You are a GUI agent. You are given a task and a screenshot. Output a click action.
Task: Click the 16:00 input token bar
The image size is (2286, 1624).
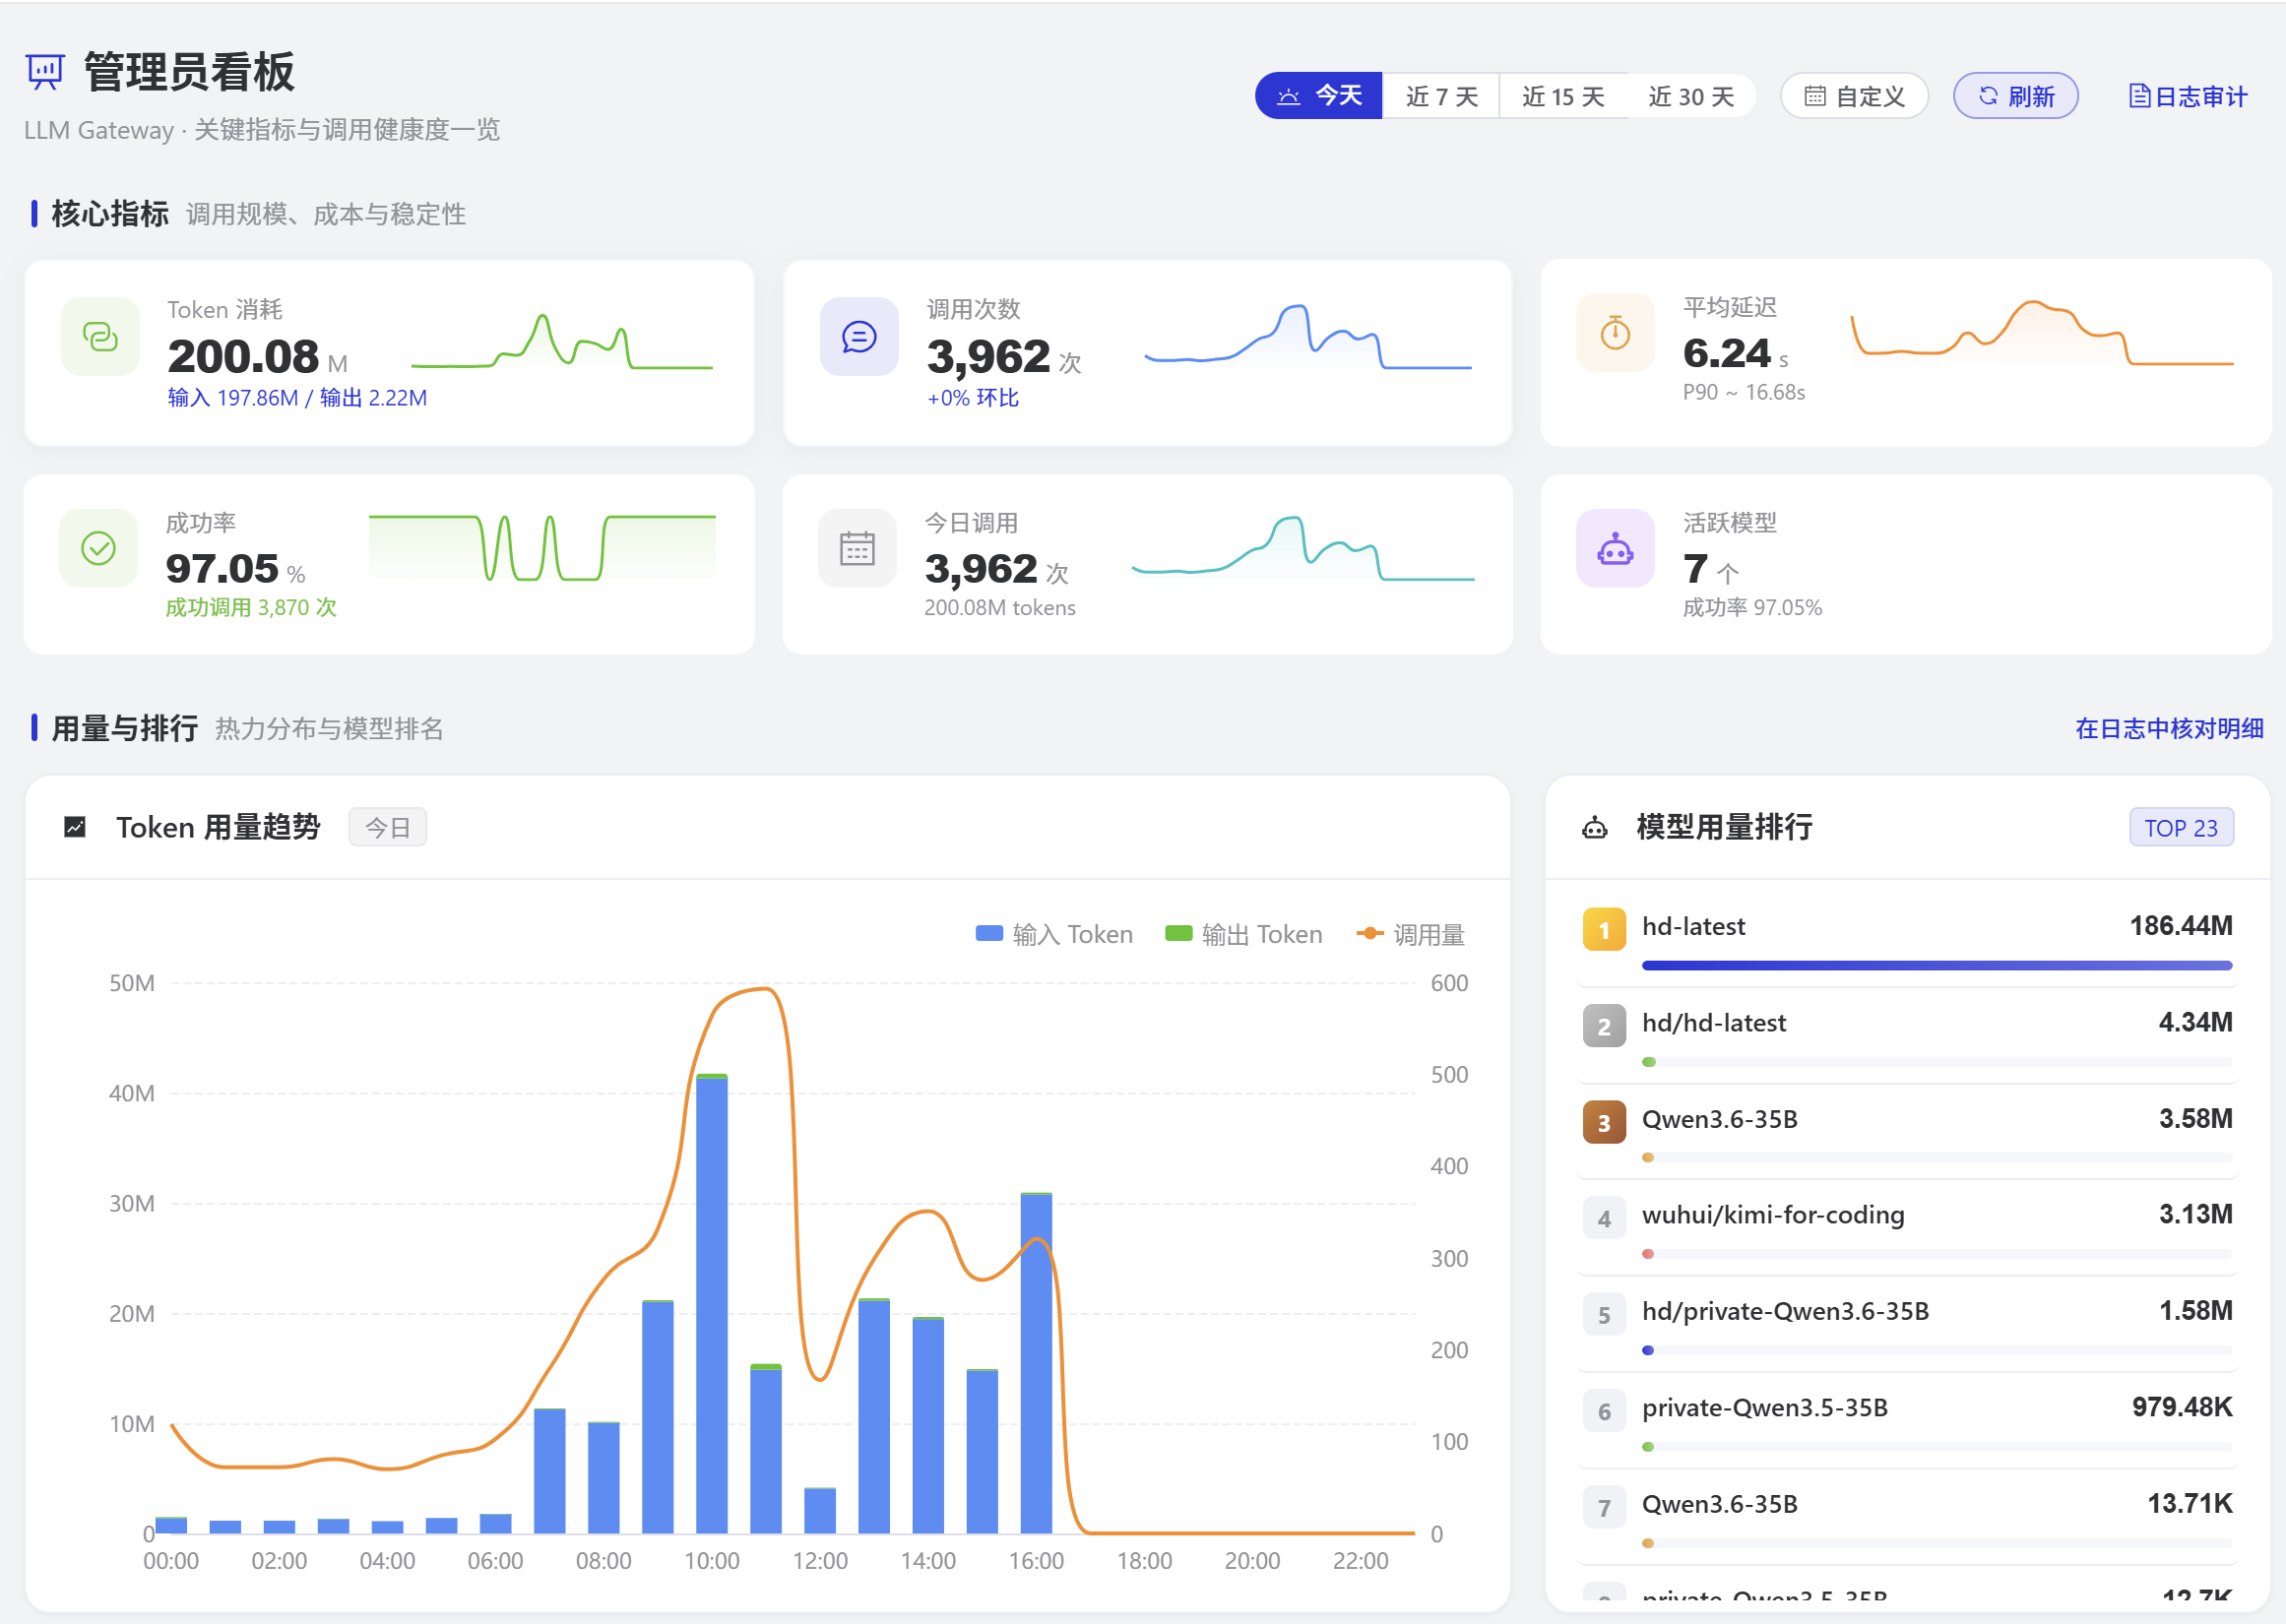[x=1036, y=1364]
